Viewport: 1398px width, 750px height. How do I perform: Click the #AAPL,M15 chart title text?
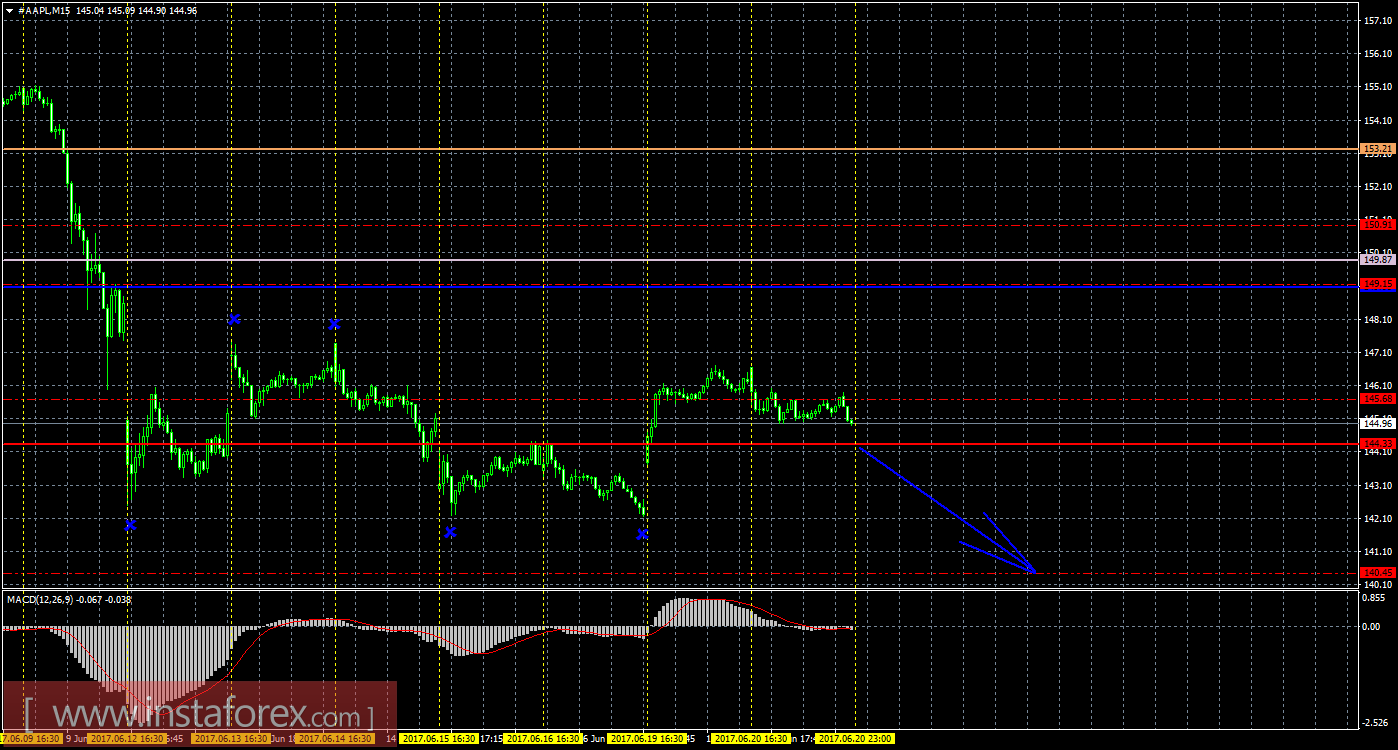(x=43, y=9)
